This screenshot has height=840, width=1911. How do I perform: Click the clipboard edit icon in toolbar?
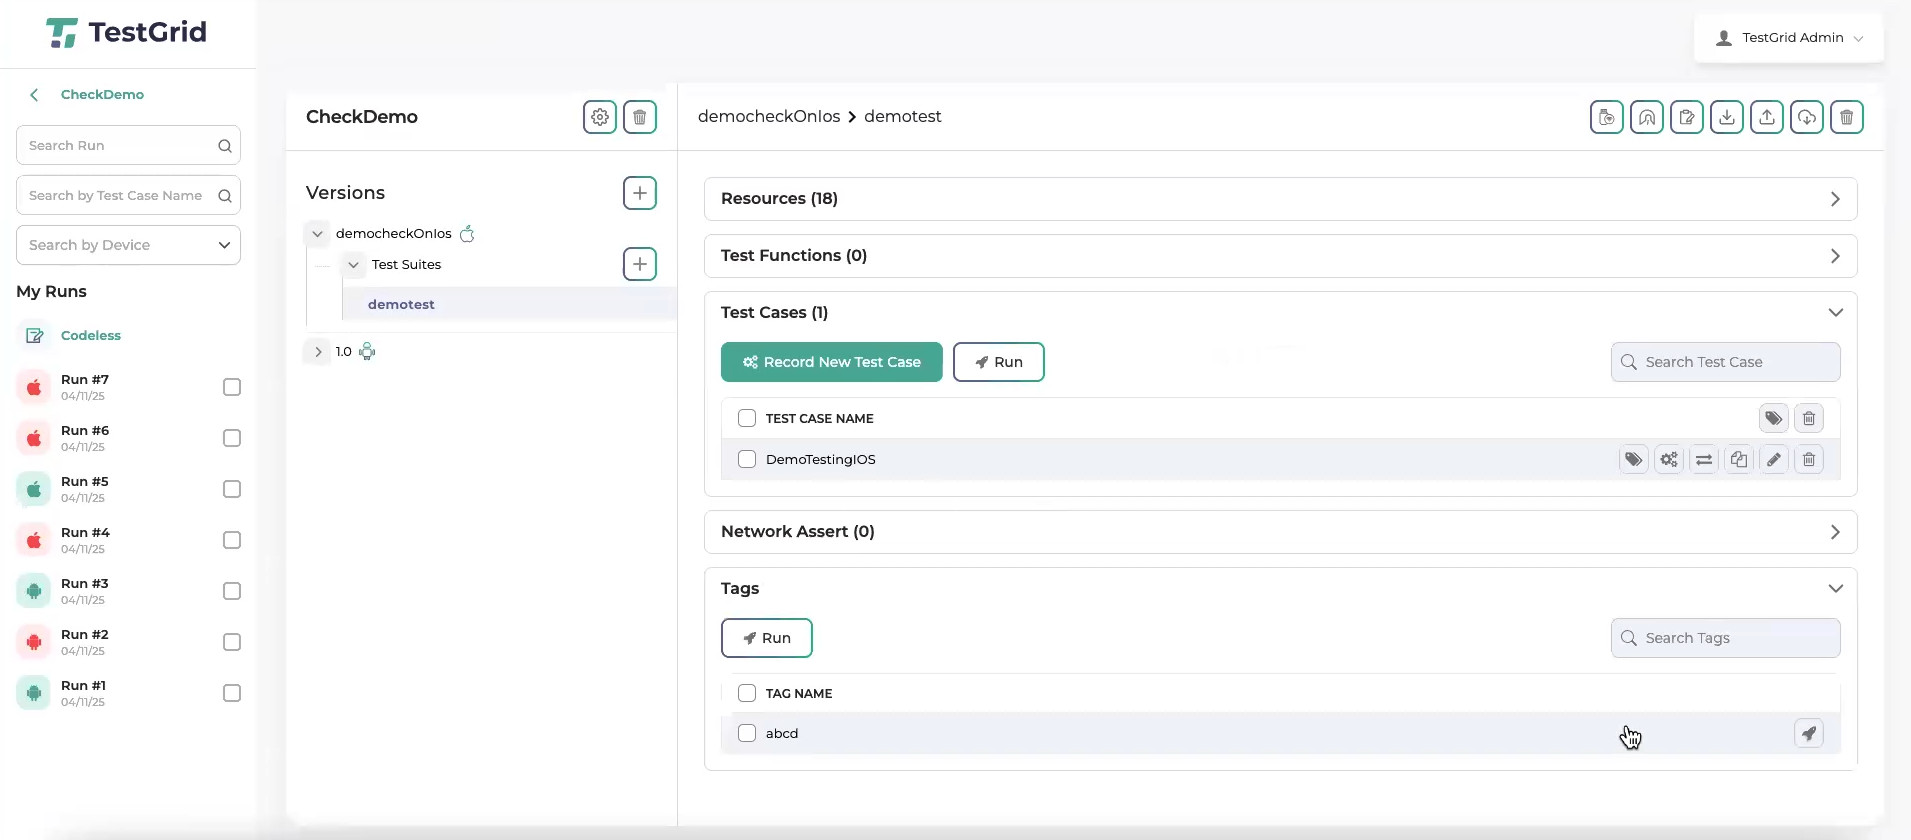pos(1687,117)
